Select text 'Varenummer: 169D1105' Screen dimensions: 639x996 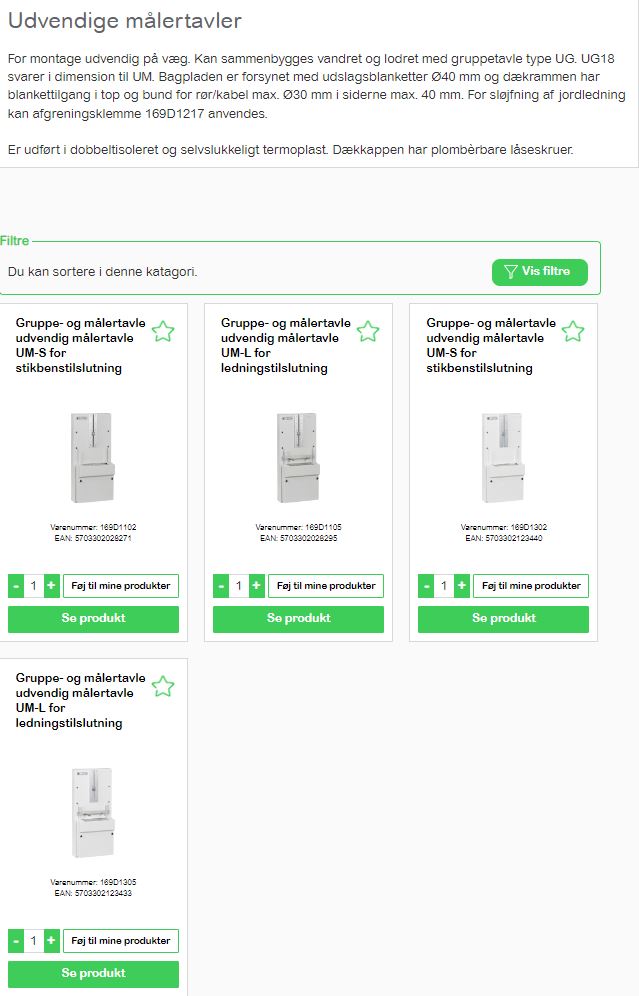(x=298, y=527)
